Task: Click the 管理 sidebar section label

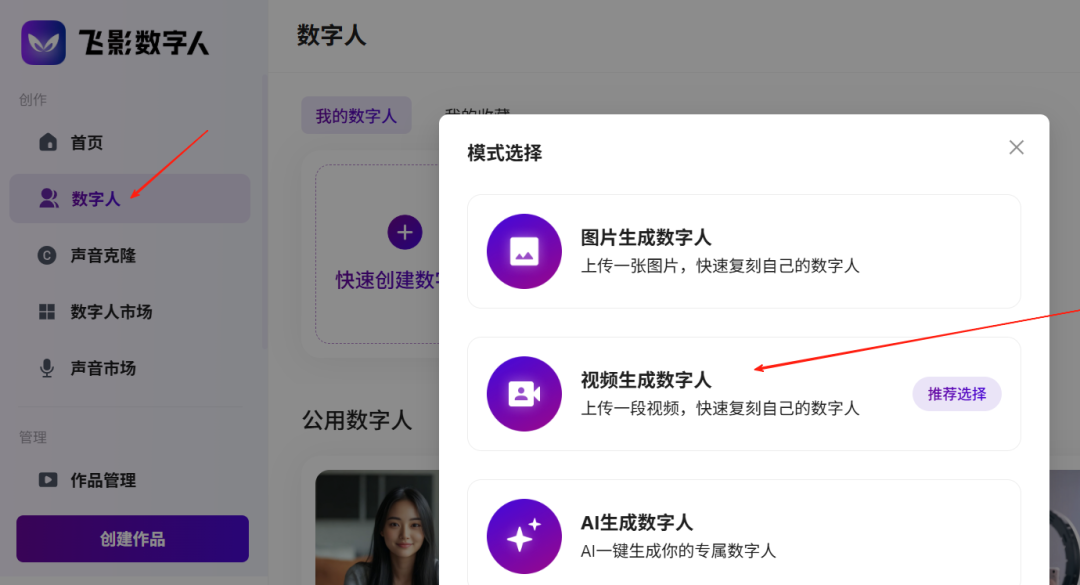Action: coord(32,438)
